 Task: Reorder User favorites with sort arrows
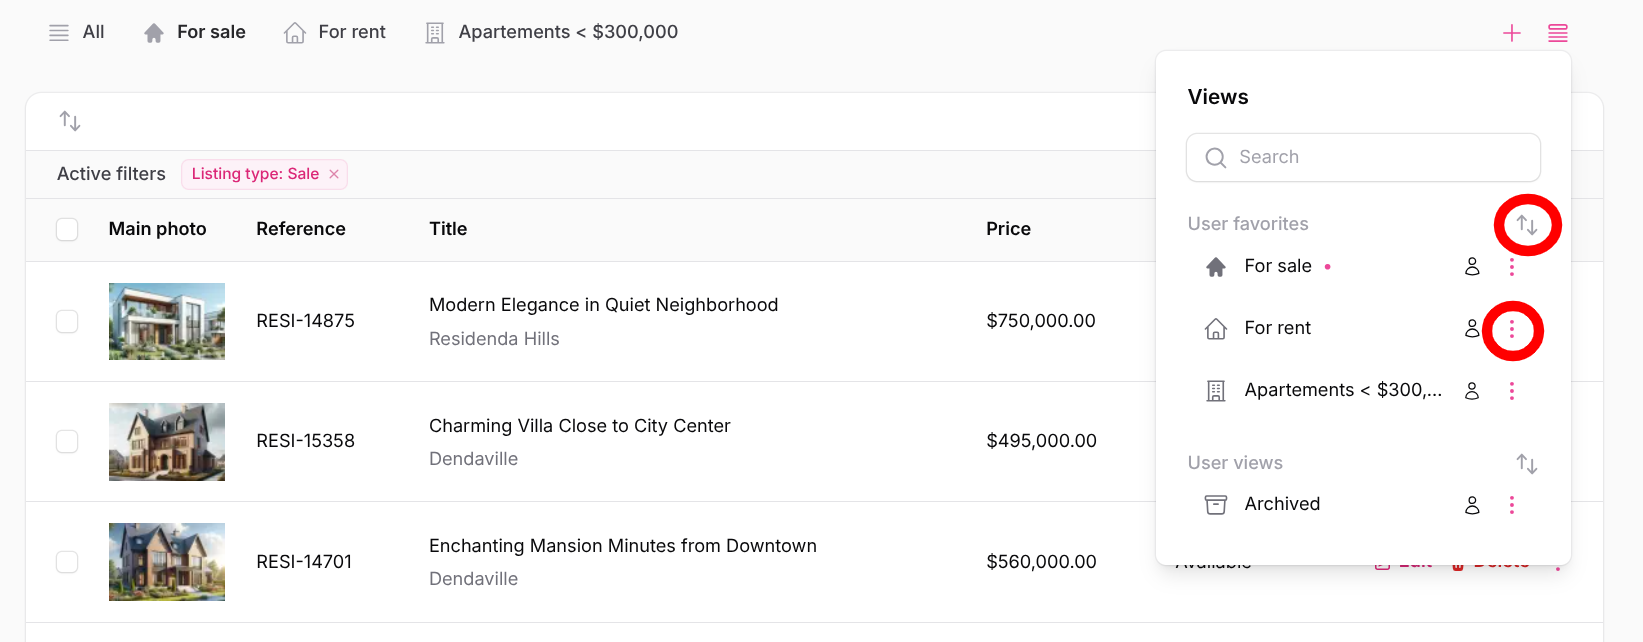coord(1526,225)
